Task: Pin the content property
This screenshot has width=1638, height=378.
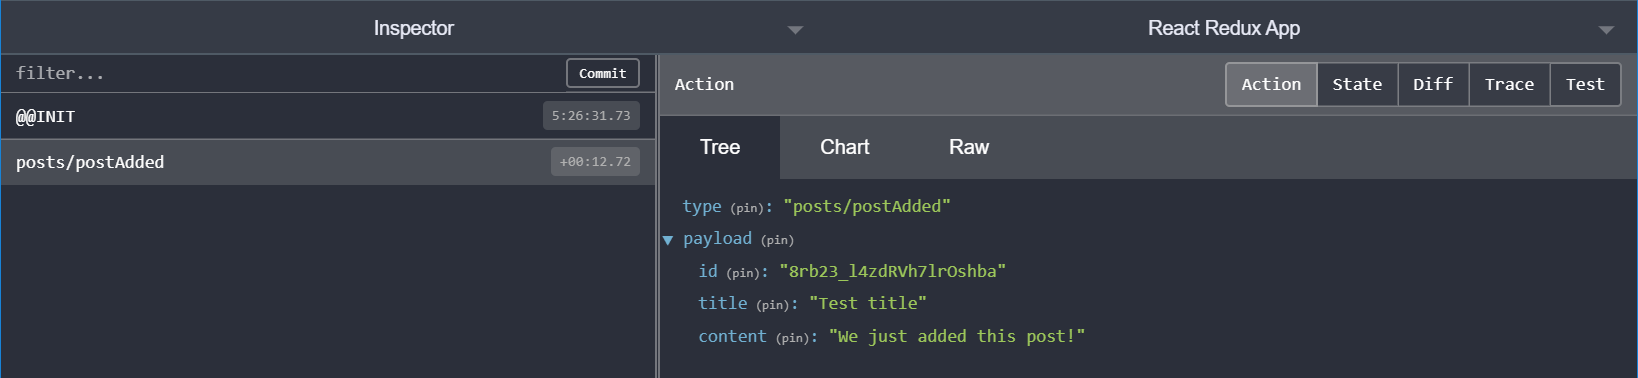Action: pos(794,338)
